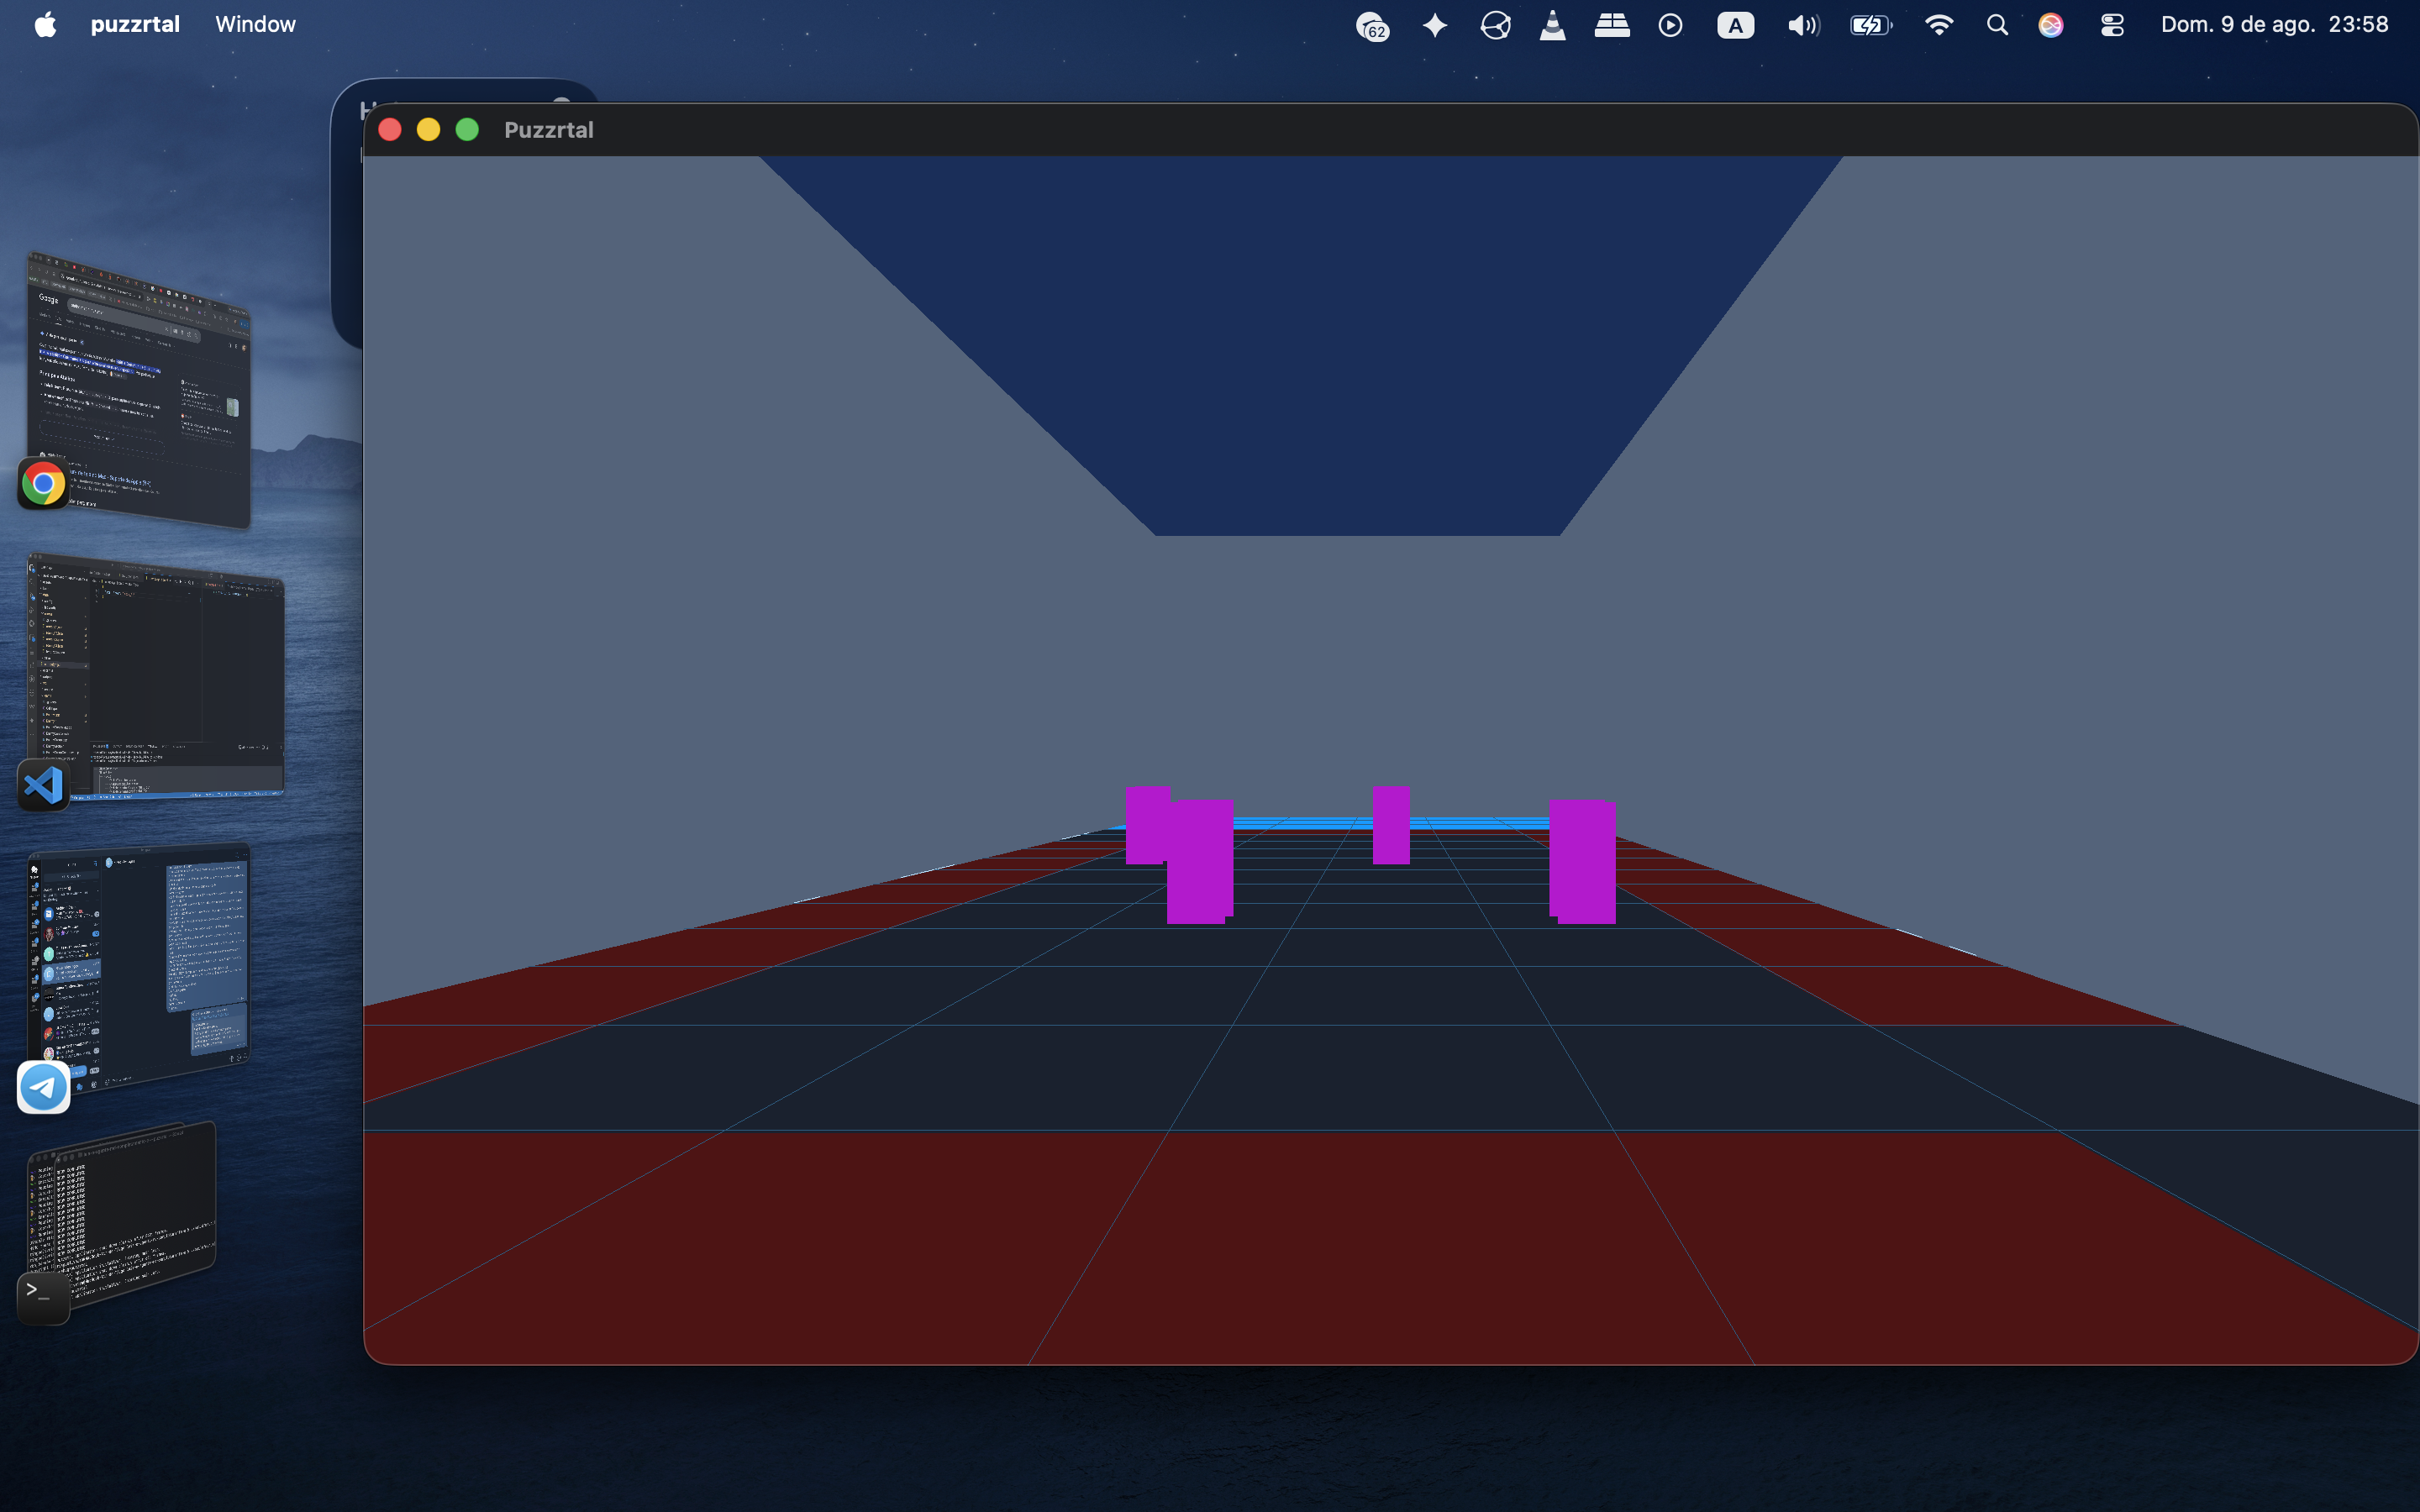The image size is (2420, 1512).
Task: Click the date and time clock
Action: click(x=2274, y=25)
